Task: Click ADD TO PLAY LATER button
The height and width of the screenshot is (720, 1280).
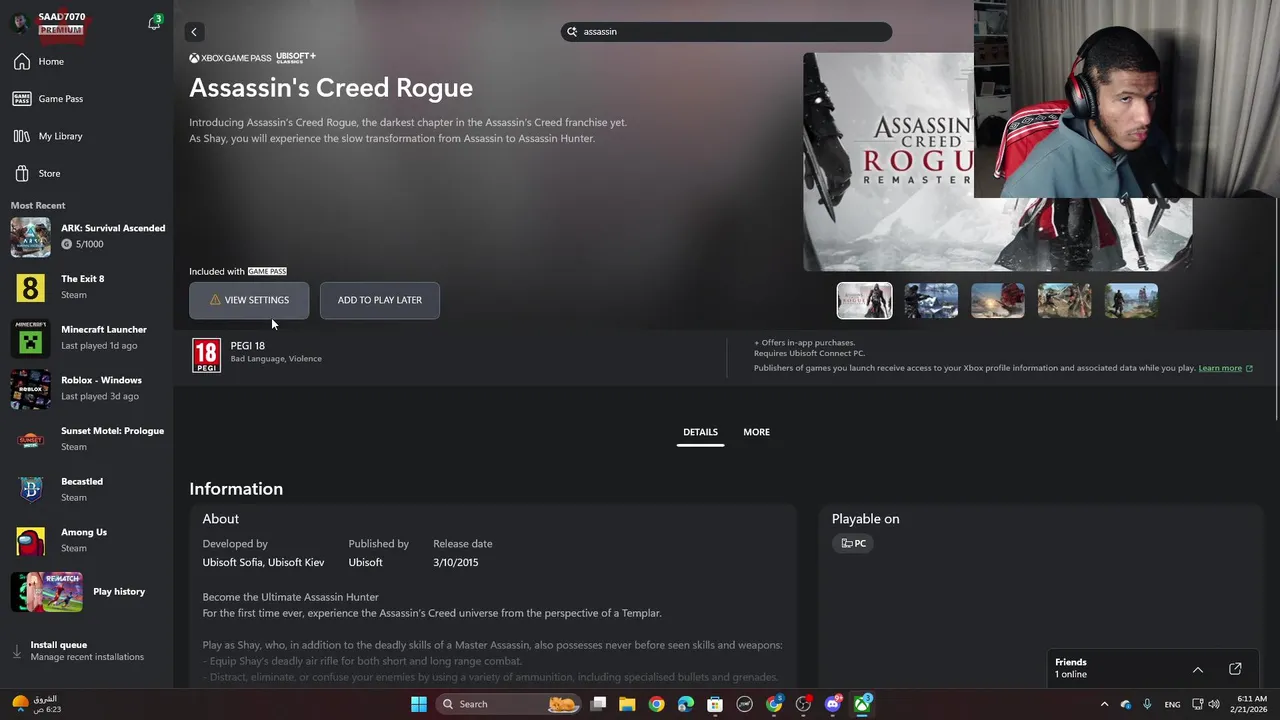Action: click(380, 300)
